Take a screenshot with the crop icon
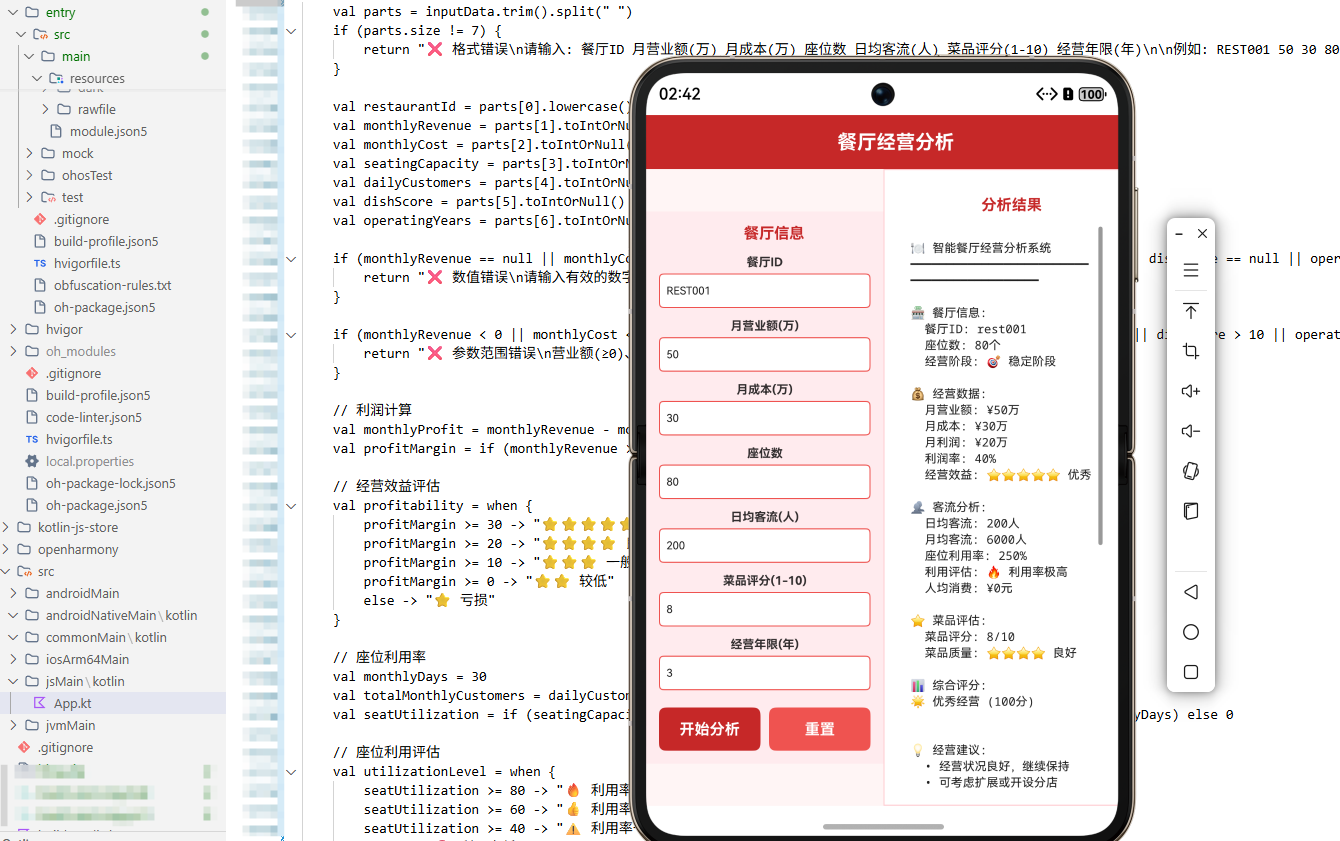This screenshot has height=841, width=1340. [x=1190, y=350]
